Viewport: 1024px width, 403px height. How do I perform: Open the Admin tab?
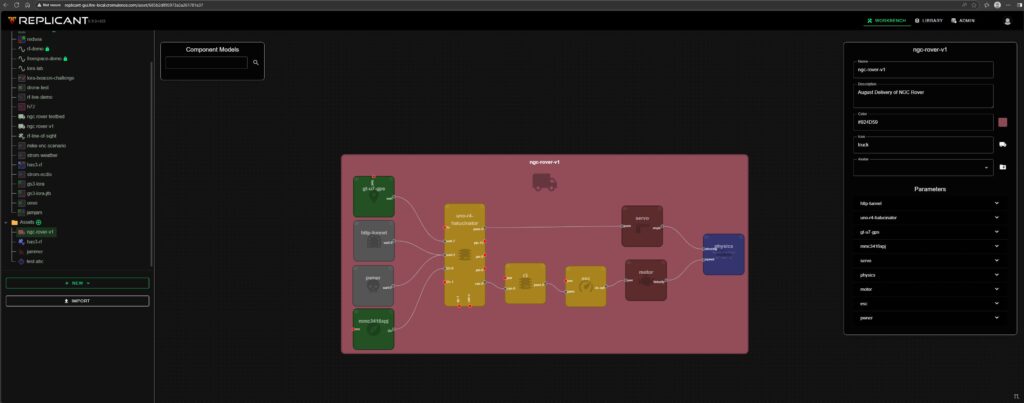click(x=961, y=20)
